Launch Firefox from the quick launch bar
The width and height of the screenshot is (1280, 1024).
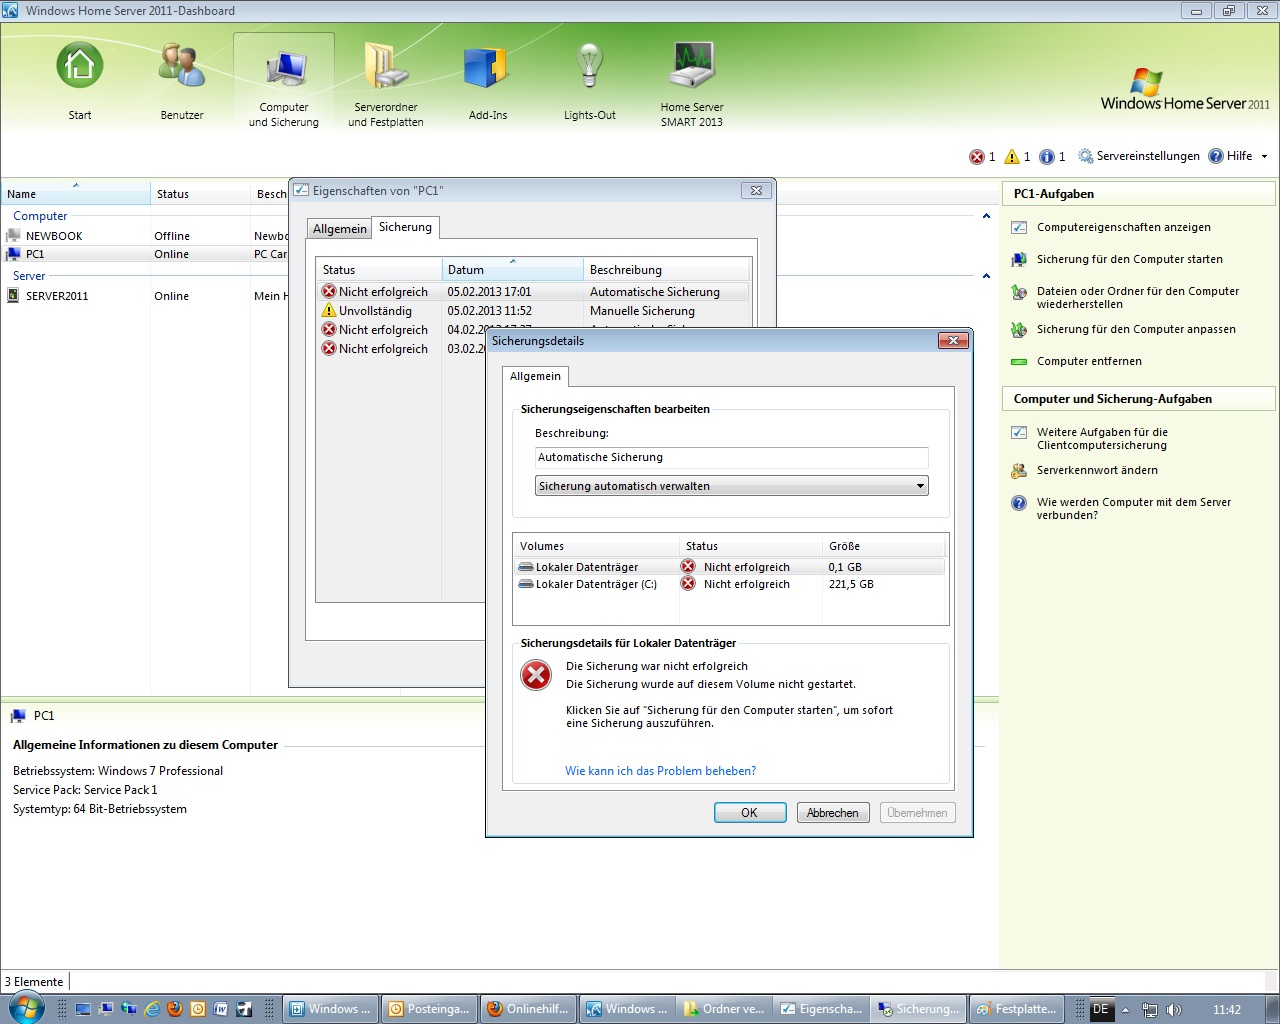[x=175, y=1009]
